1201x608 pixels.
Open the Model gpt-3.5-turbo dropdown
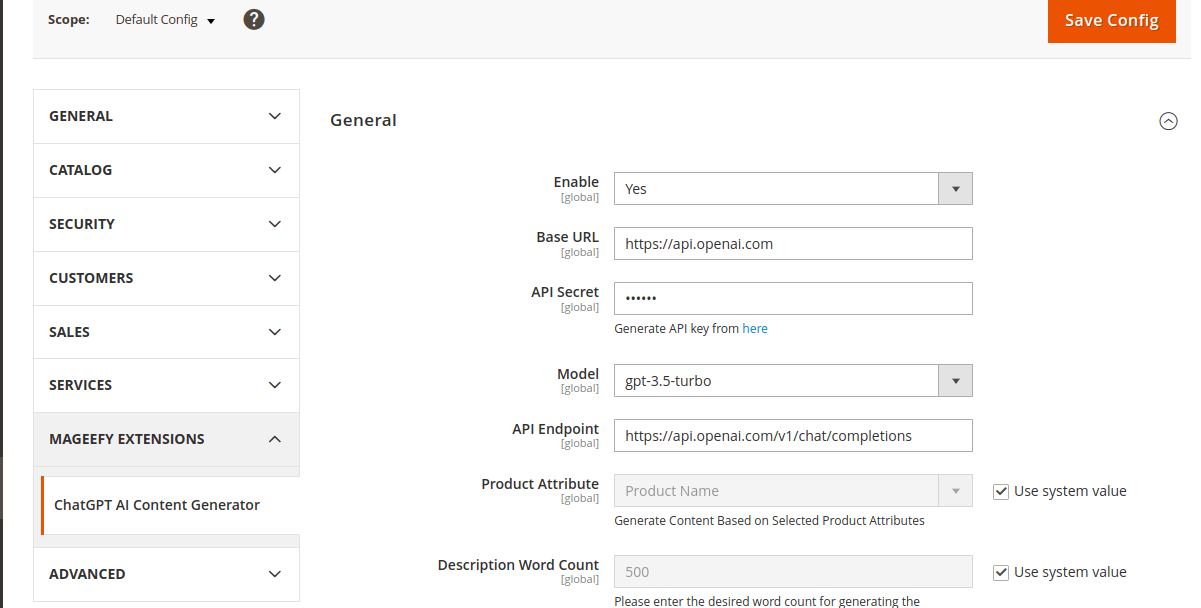pos(792,381)
